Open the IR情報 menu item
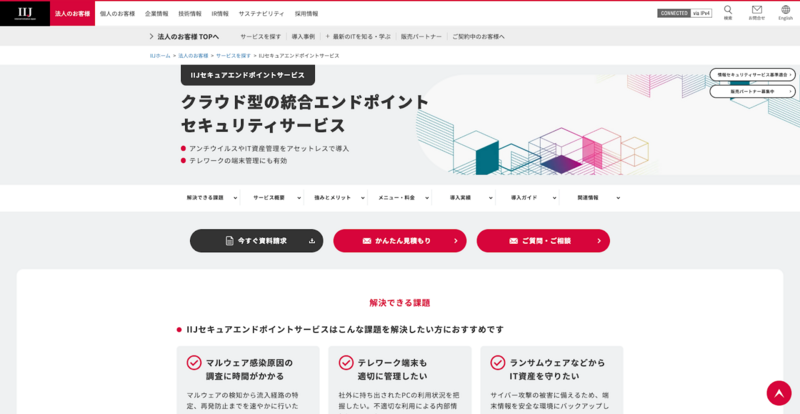Screen dimensions: 800x414 point(220,14)
